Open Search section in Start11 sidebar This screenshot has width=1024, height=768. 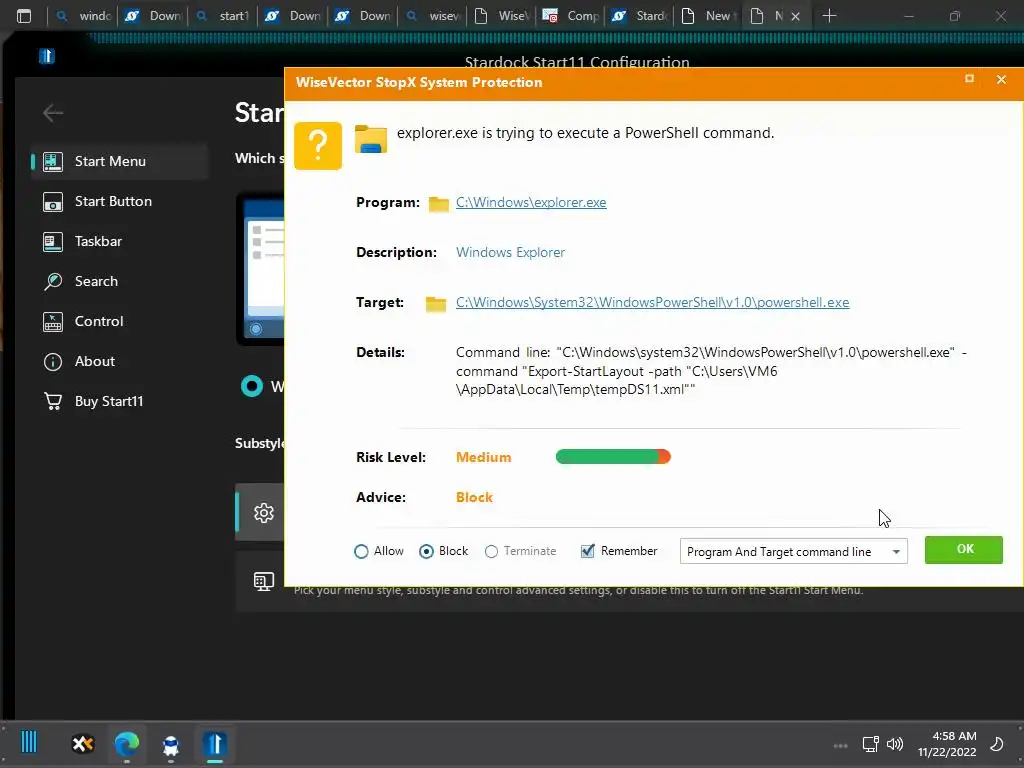pos(120,281)
